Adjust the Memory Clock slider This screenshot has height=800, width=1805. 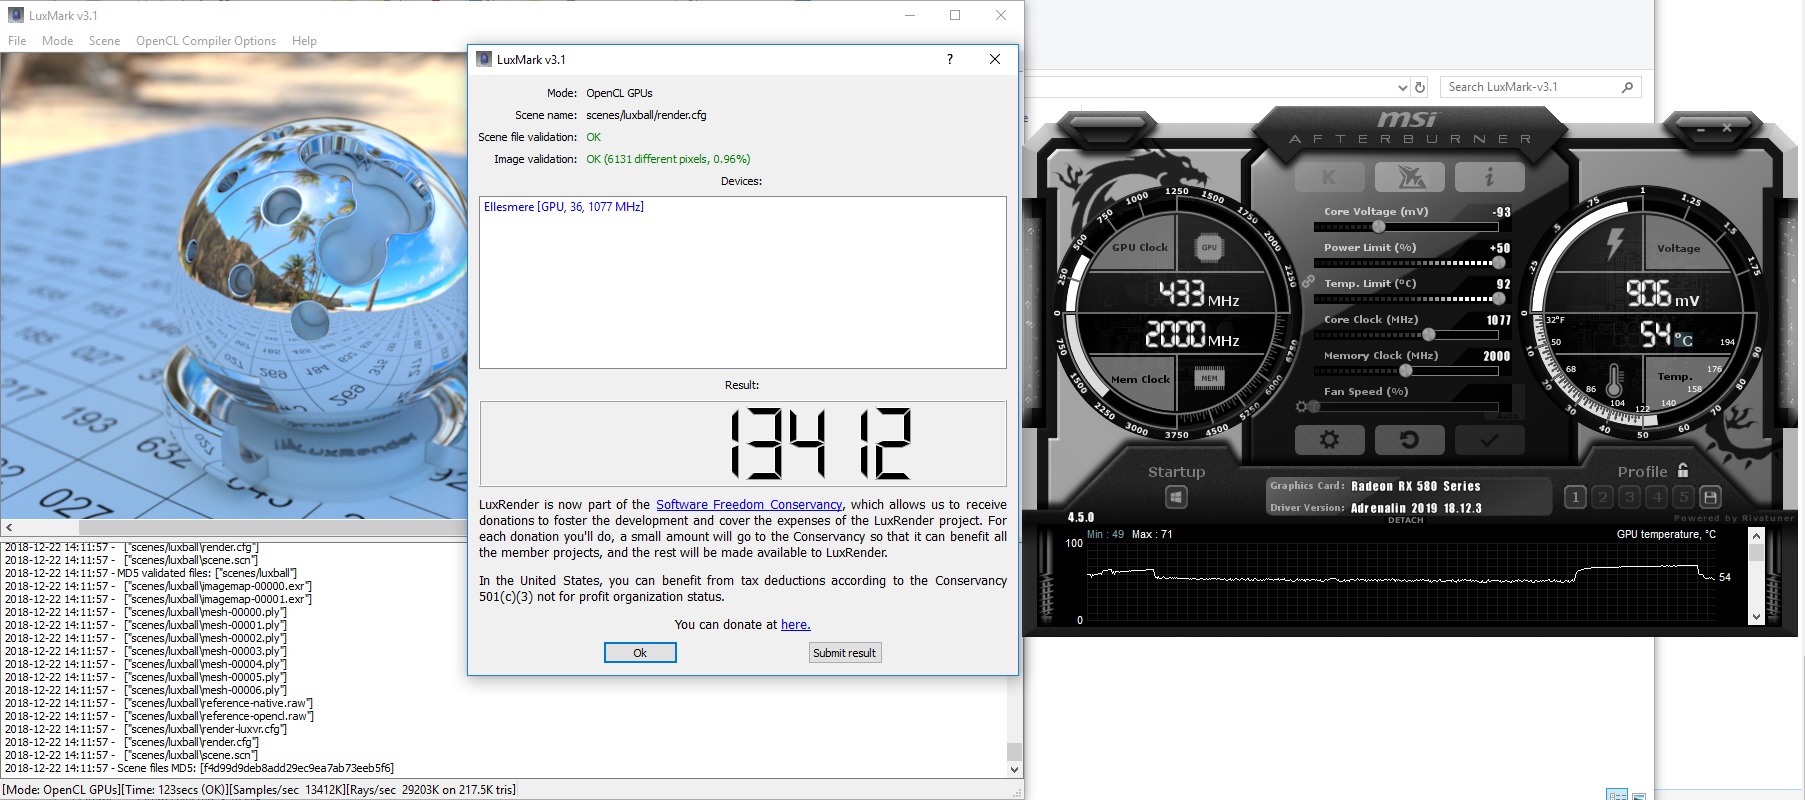click(x=1406, y=371)
